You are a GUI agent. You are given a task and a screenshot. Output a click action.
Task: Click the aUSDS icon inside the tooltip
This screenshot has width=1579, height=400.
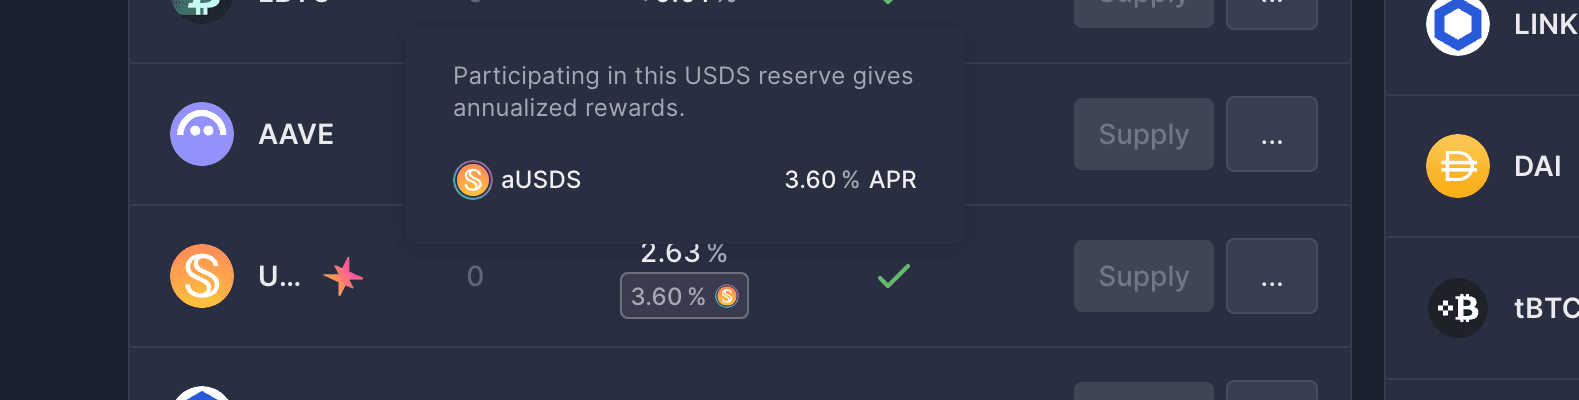coord(473,180)
